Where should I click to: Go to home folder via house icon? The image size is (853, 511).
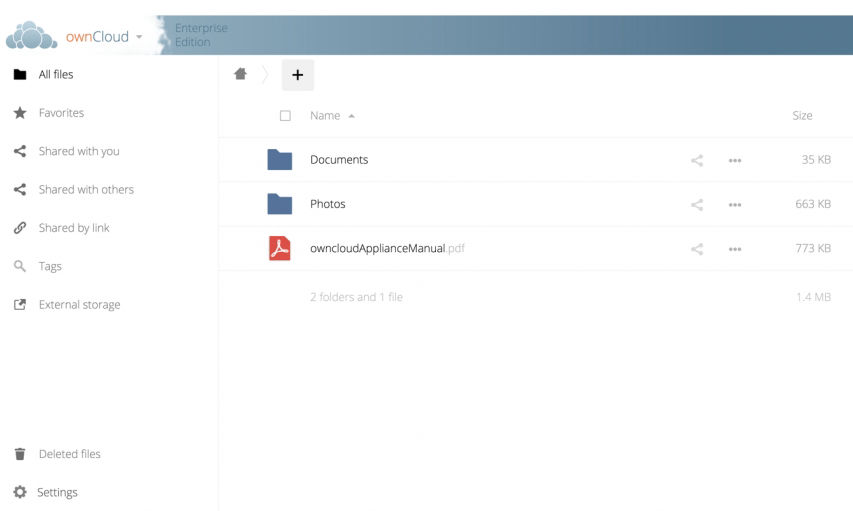pyautogui.click(x=240, y=74)
